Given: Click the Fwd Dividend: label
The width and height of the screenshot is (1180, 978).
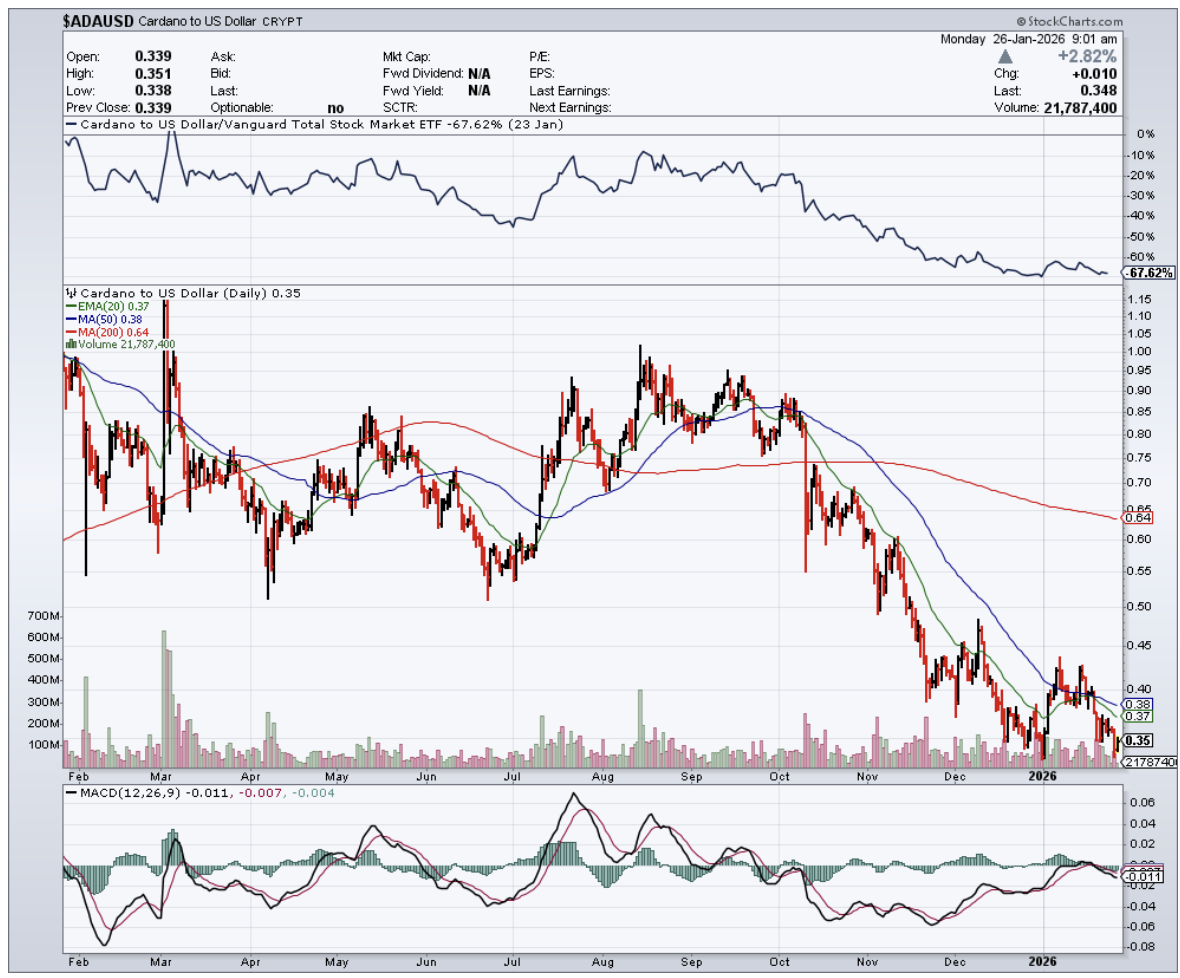Looking at the screenshot, I should pos(423,74).
